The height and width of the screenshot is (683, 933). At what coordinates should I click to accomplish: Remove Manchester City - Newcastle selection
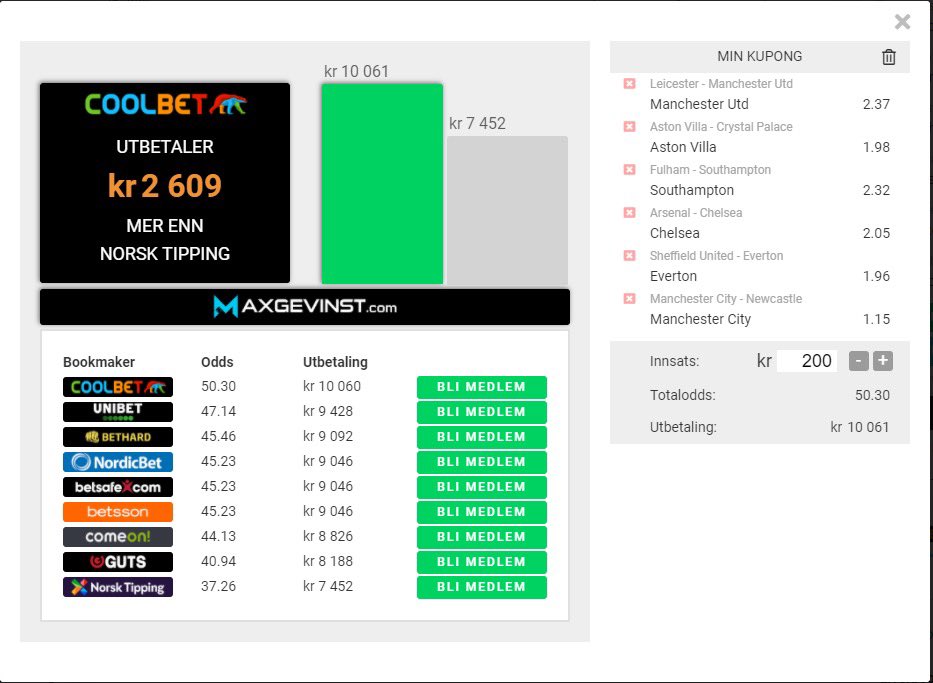[629, 298]
